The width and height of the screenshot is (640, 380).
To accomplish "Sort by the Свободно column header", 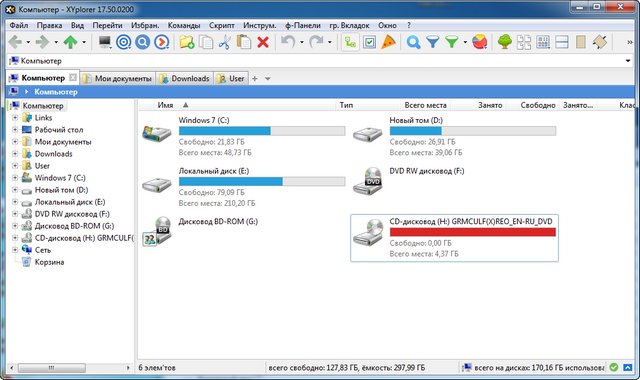I will [x=538, y=105].
